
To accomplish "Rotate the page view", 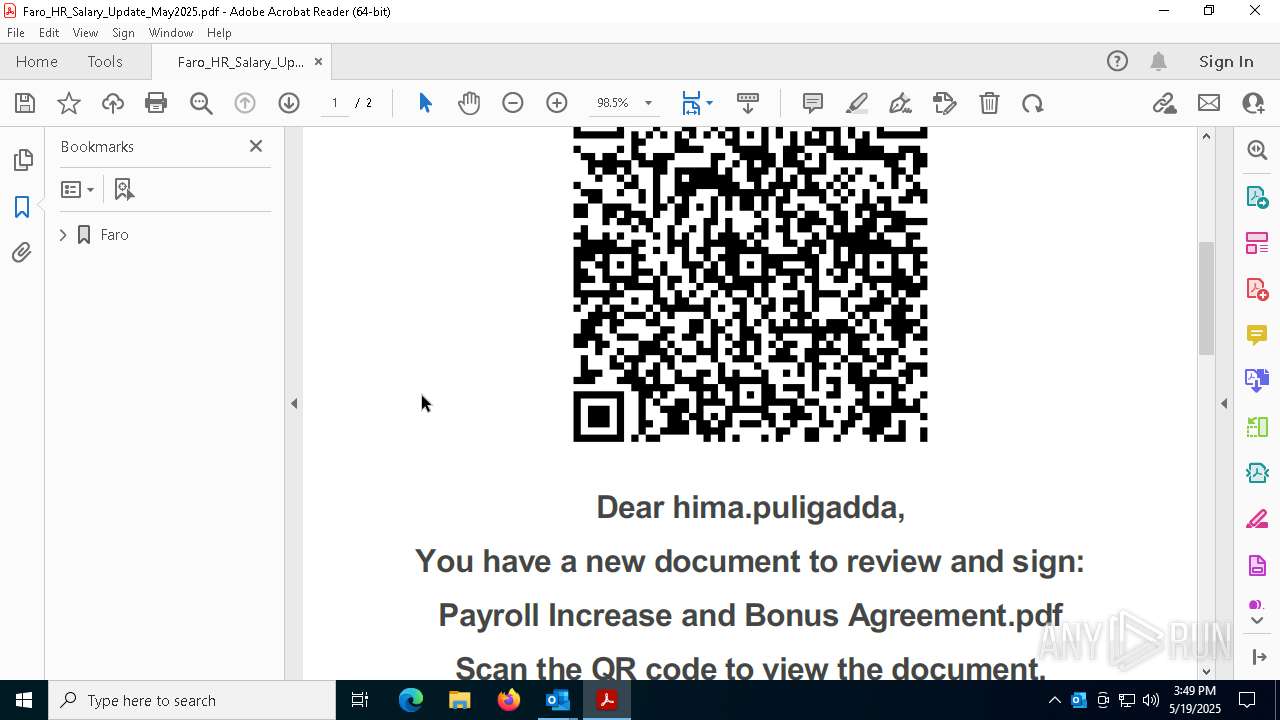I will [x=1033, y=103].
